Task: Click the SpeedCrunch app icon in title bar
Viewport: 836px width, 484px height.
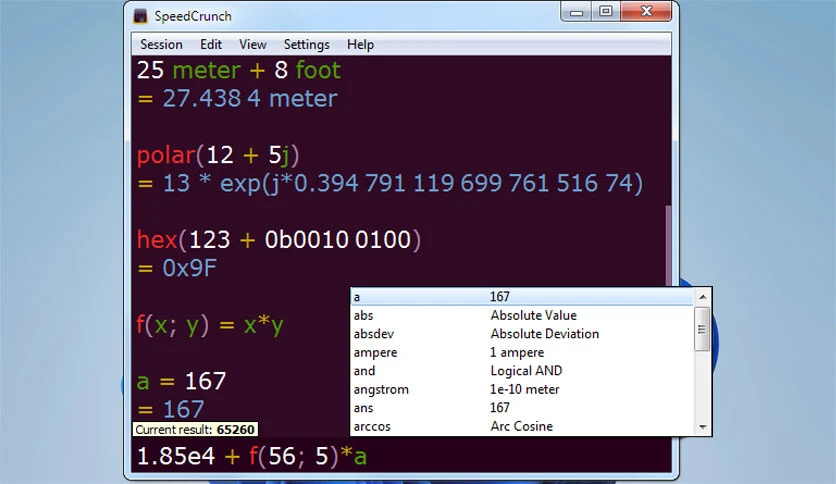Action: tap(140, 16)
